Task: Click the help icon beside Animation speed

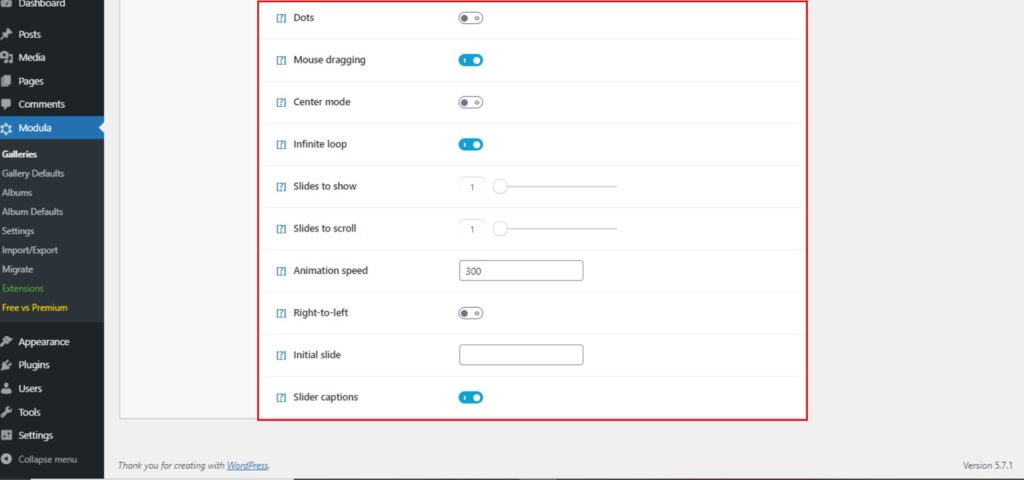Action: (x=281, y=271)
